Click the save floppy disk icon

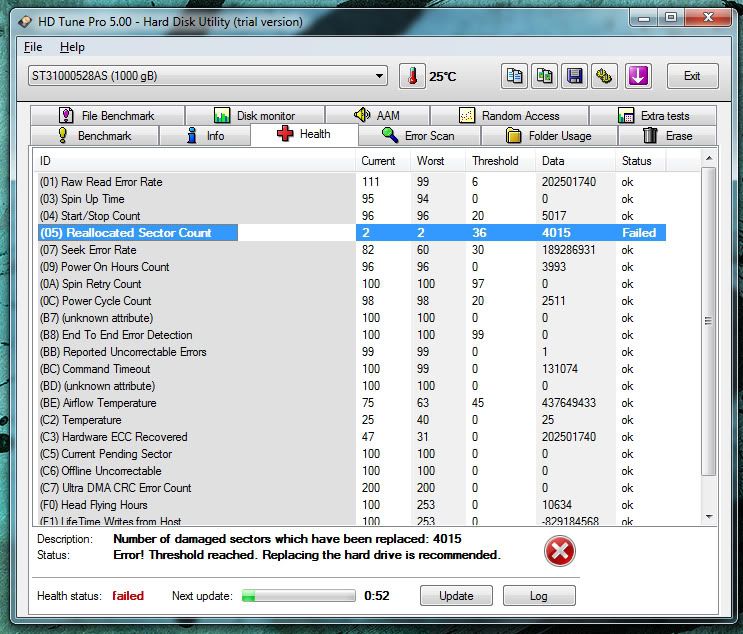(574, 76)
